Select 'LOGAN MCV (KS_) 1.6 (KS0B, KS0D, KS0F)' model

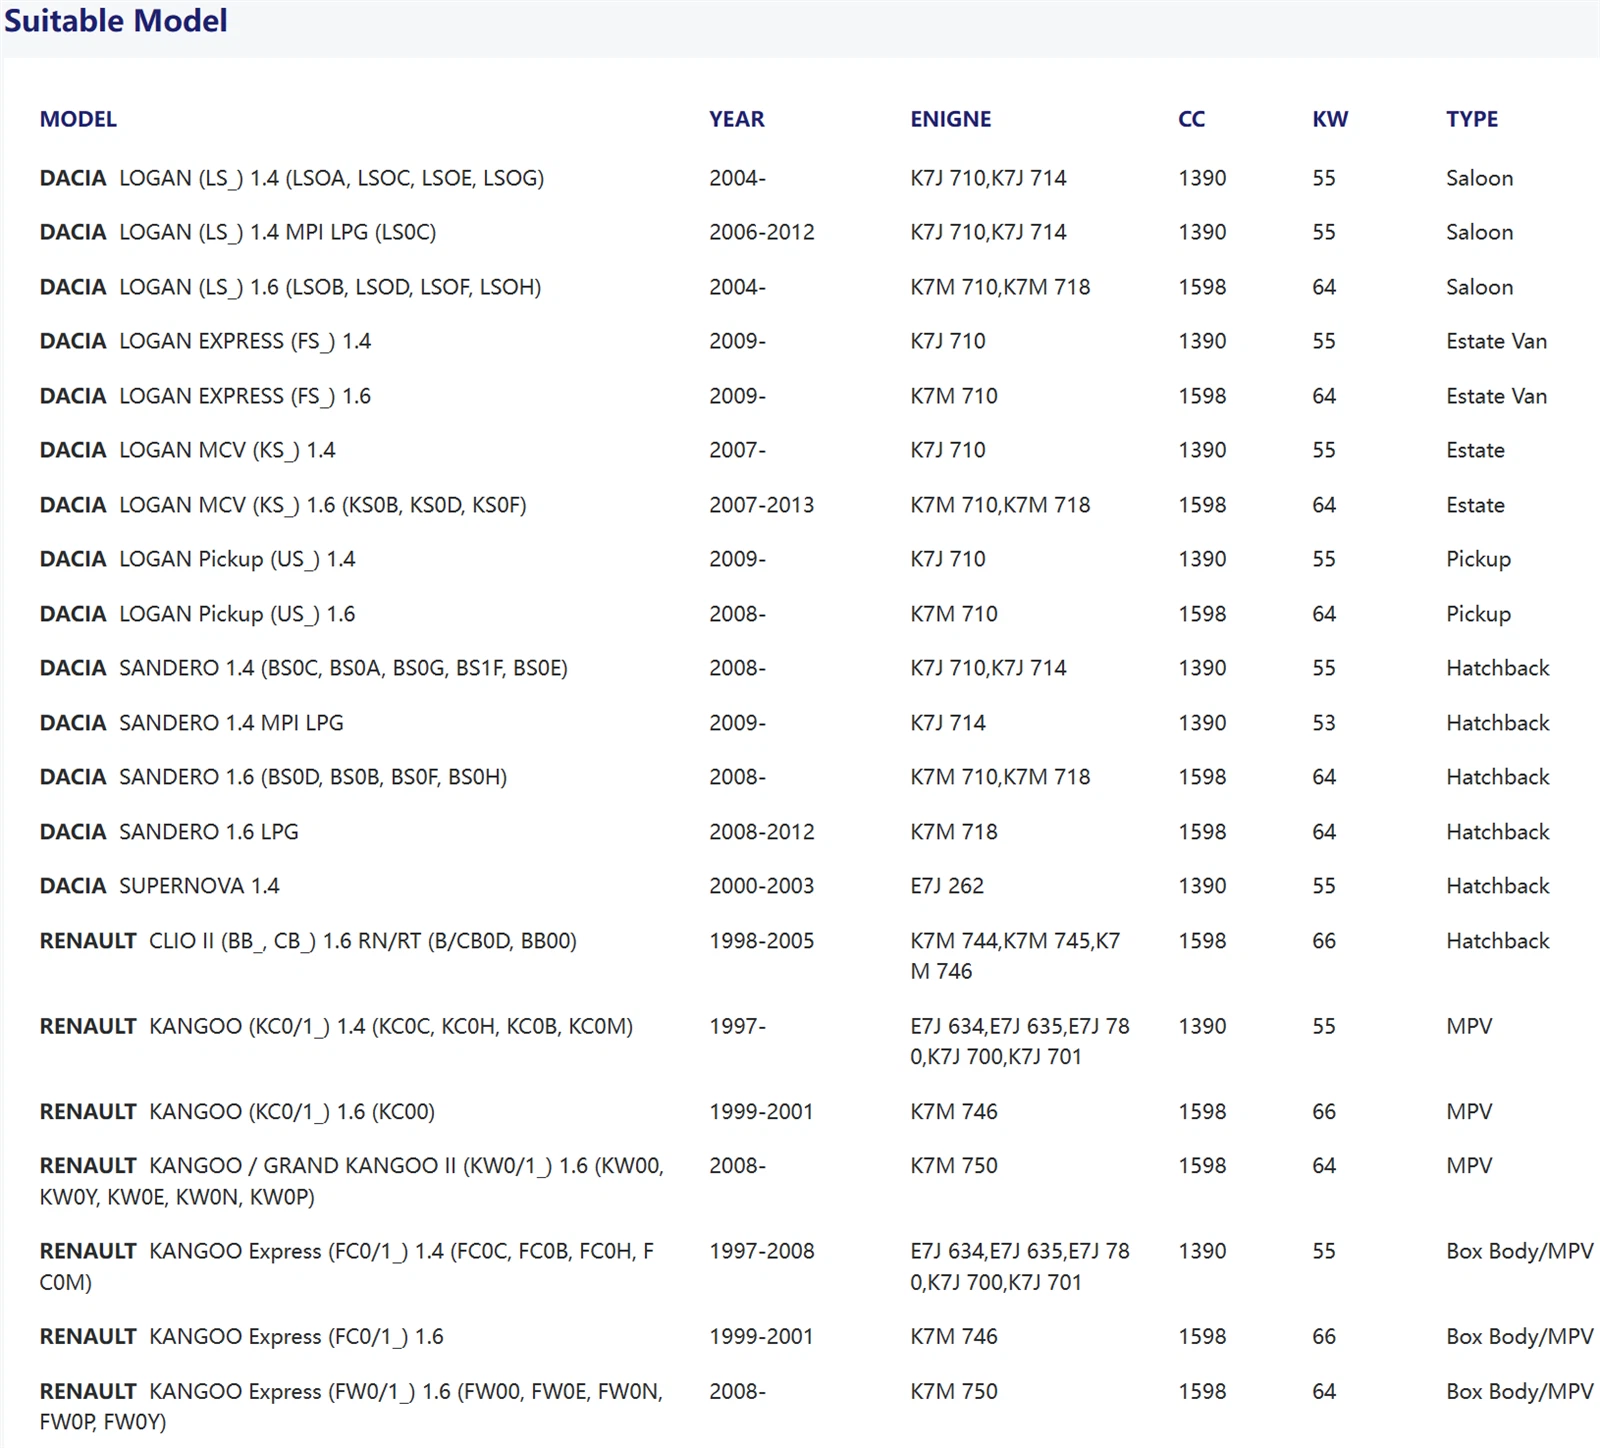point(283,505)
